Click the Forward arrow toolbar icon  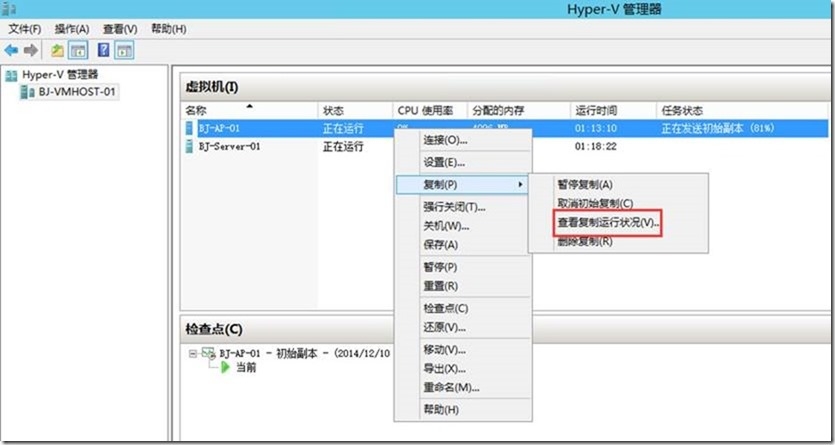coord(31,51)
